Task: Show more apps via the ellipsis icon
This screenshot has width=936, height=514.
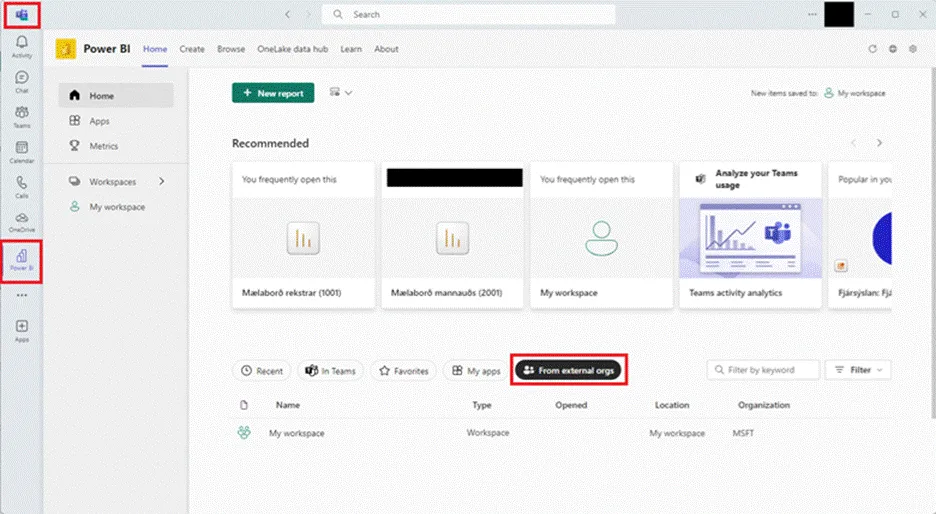Action: [21, 295]
